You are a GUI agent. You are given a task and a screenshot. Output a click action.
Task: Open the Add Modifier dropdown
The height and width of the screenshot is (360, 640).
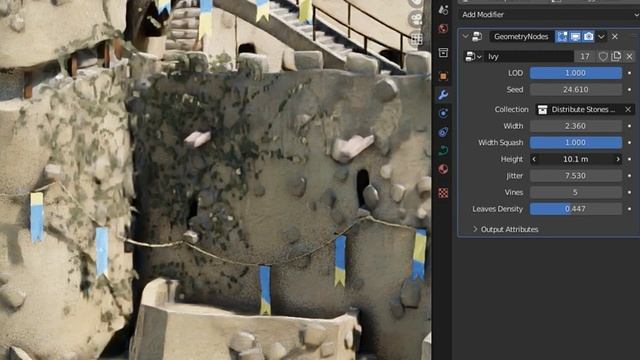click(x=548, y=15)
